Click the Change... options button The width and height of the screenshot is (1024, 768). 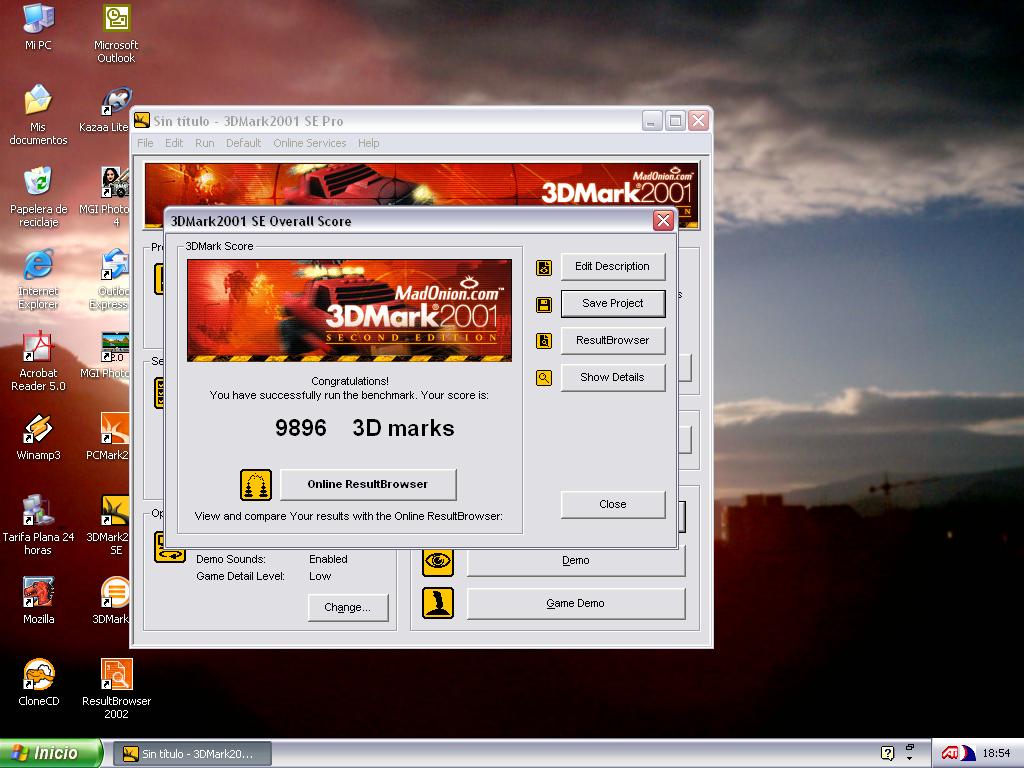coord(347,607)
